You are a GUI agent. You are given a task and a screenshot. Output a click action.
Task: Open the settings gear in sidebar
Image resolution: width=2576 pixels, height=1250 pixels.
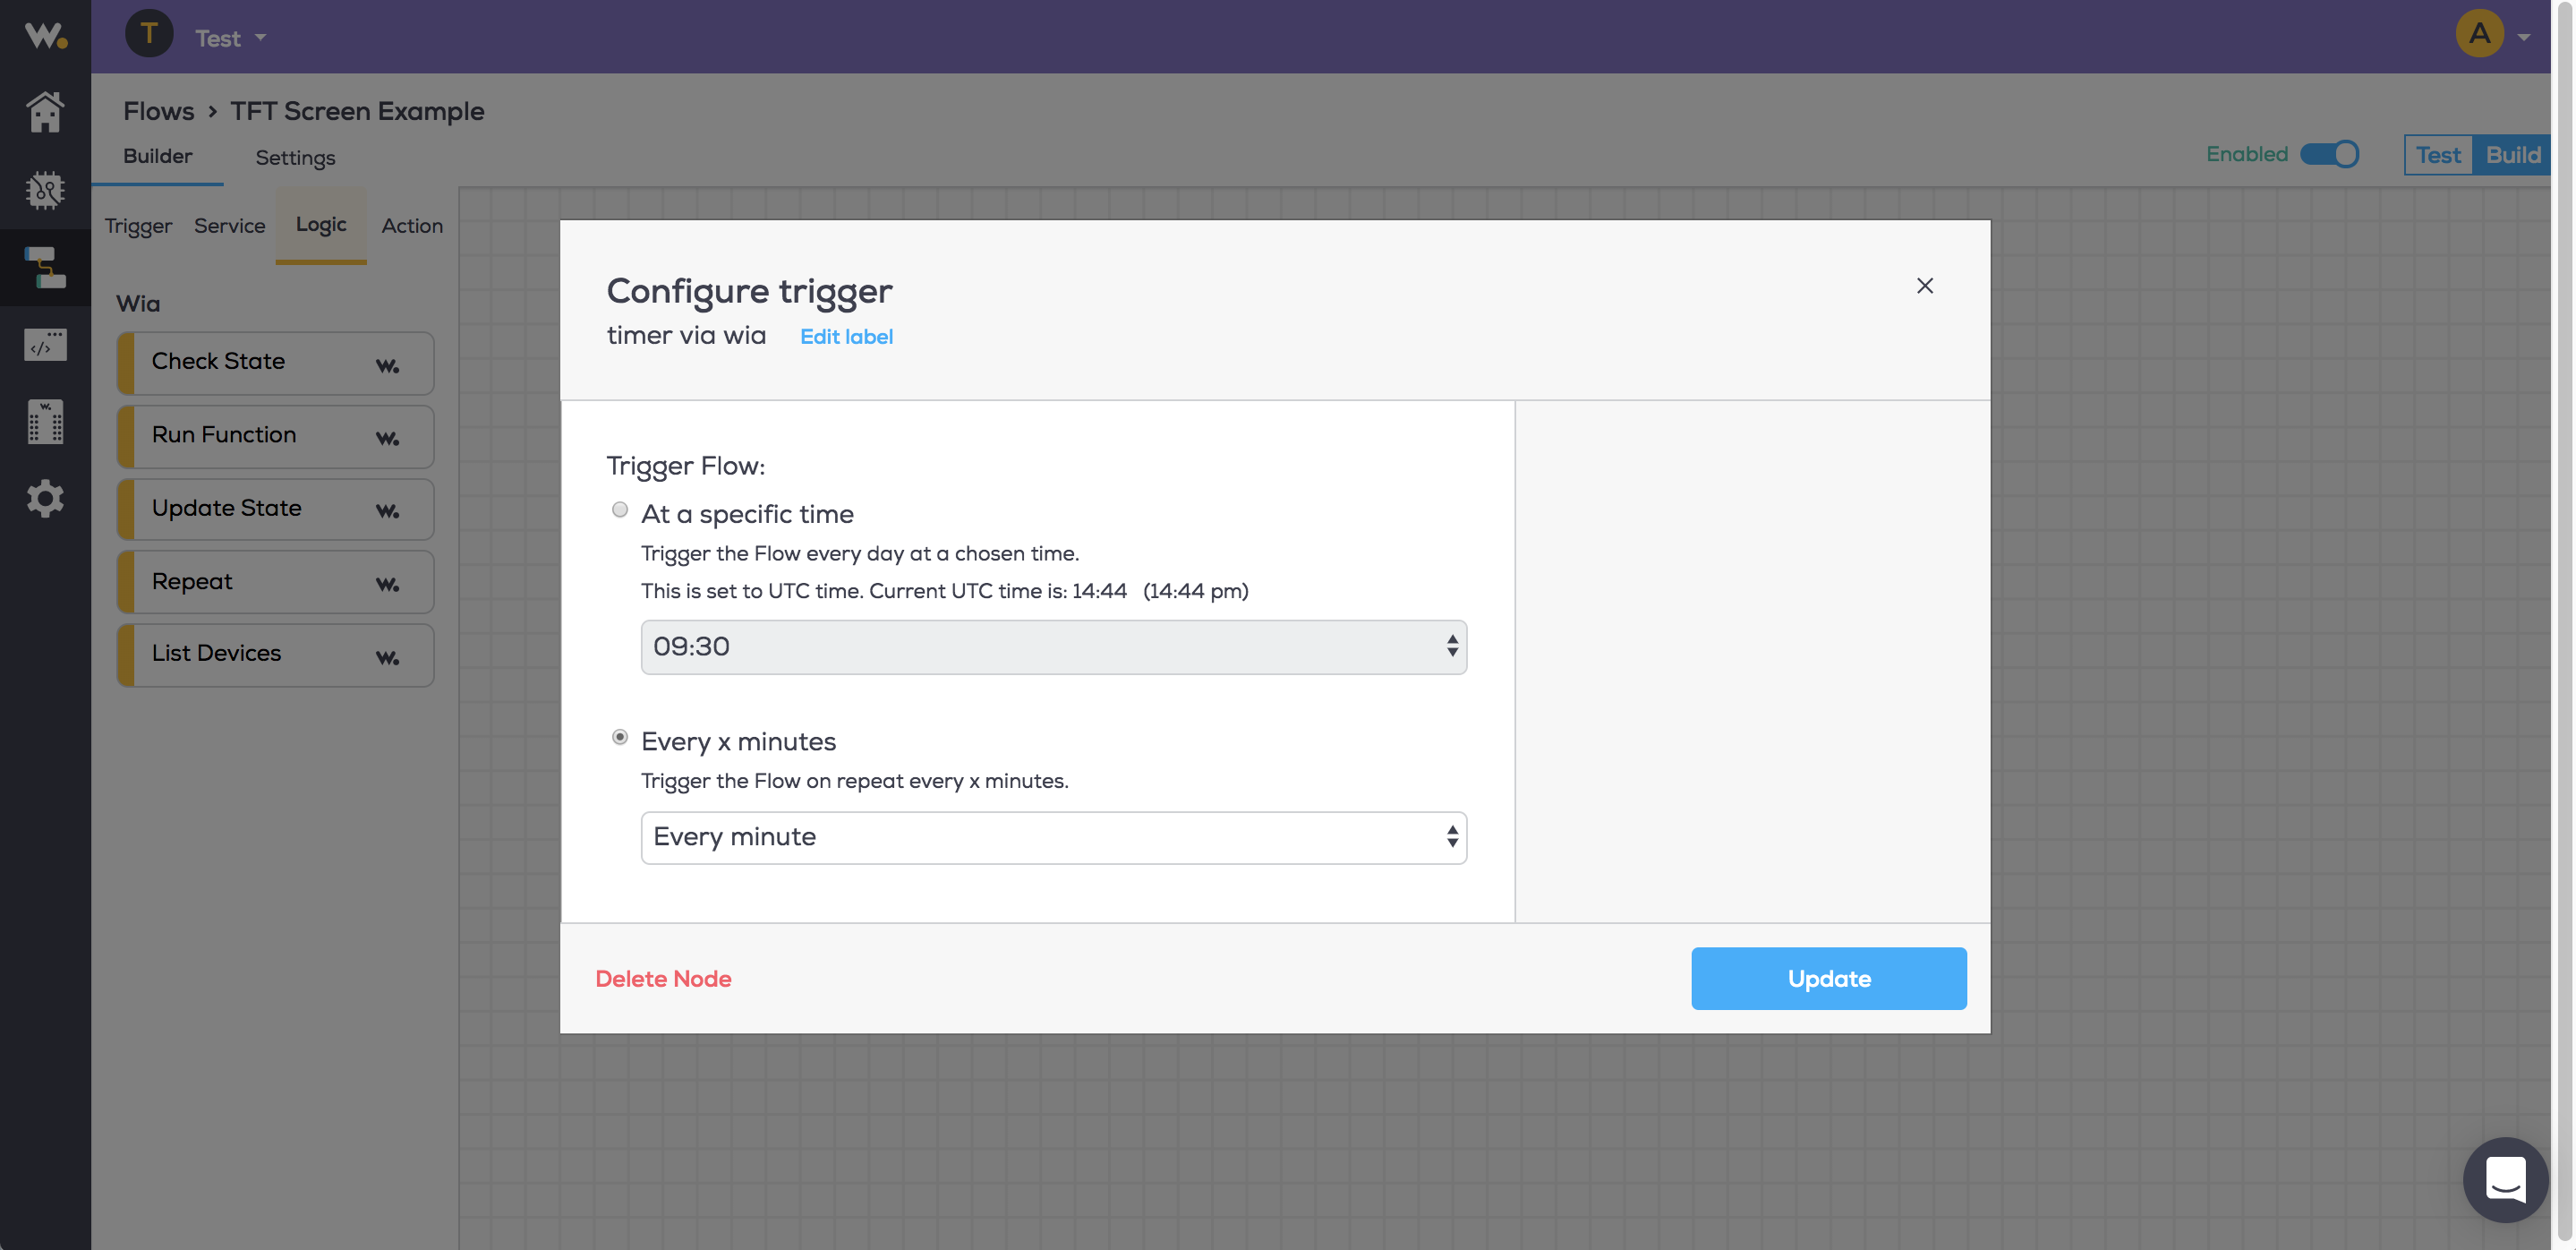point(45,498)
